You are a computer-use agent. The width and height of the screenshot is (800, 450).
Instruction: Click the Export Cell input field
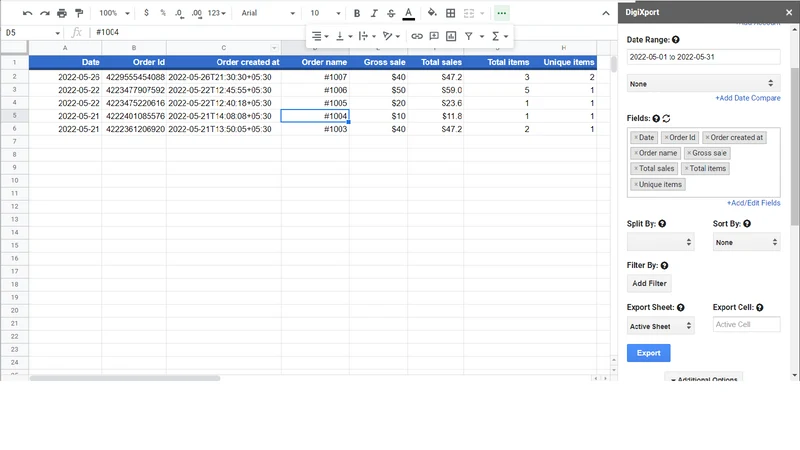click(x=746, y=324)
